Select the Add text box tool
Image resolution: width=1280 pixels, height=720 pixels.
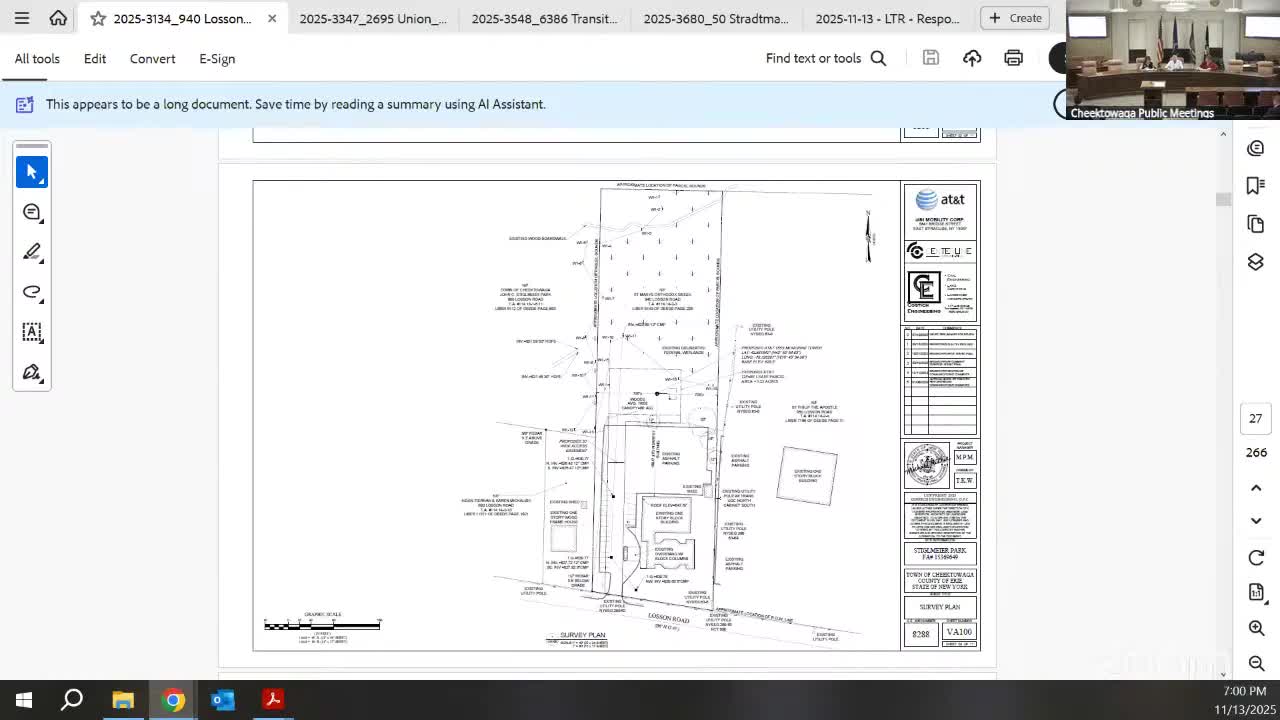32,332
